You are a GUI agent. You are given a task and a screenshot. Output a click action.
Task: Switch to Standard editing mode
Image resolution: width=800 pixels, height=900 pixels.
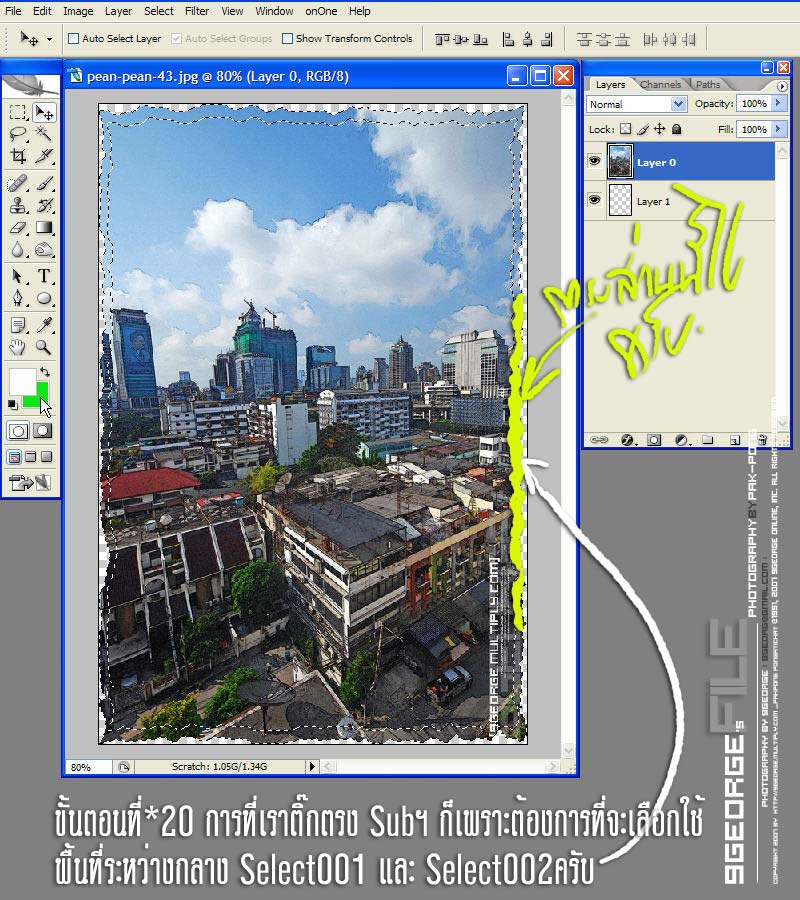[x=18, y=430]
